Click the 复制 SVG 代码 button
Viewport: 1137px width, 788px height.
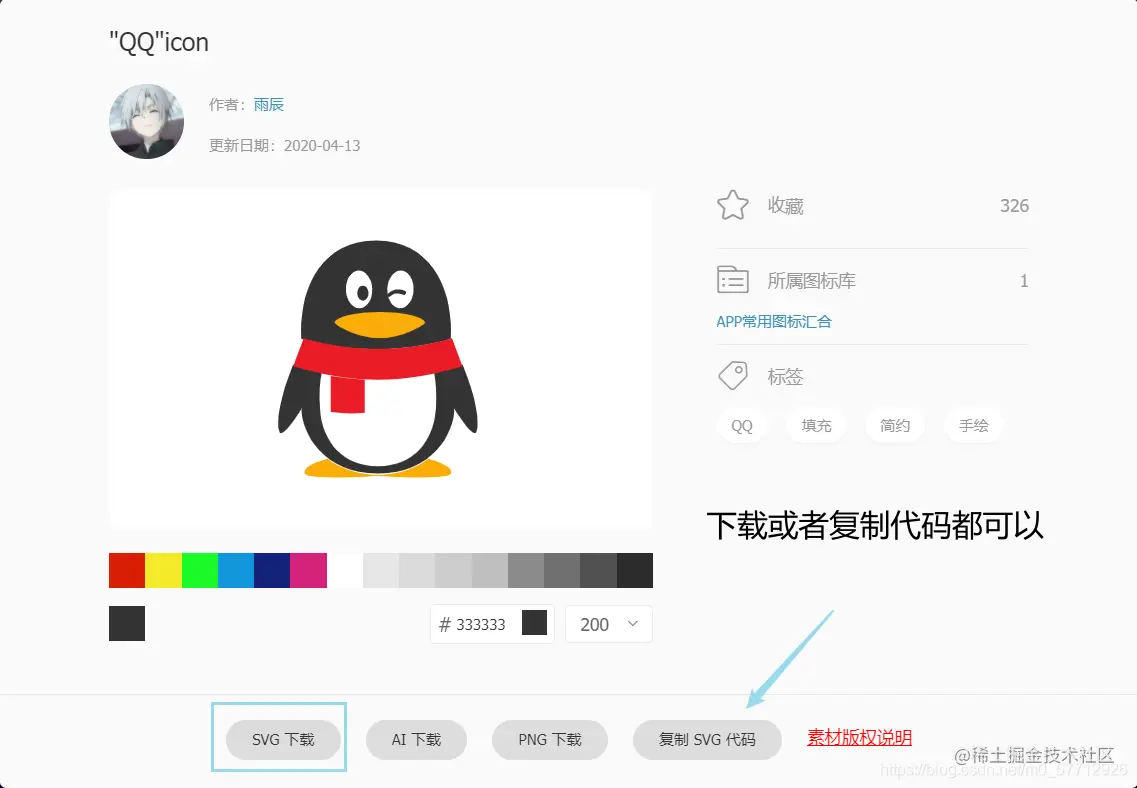tap(707, 740)
